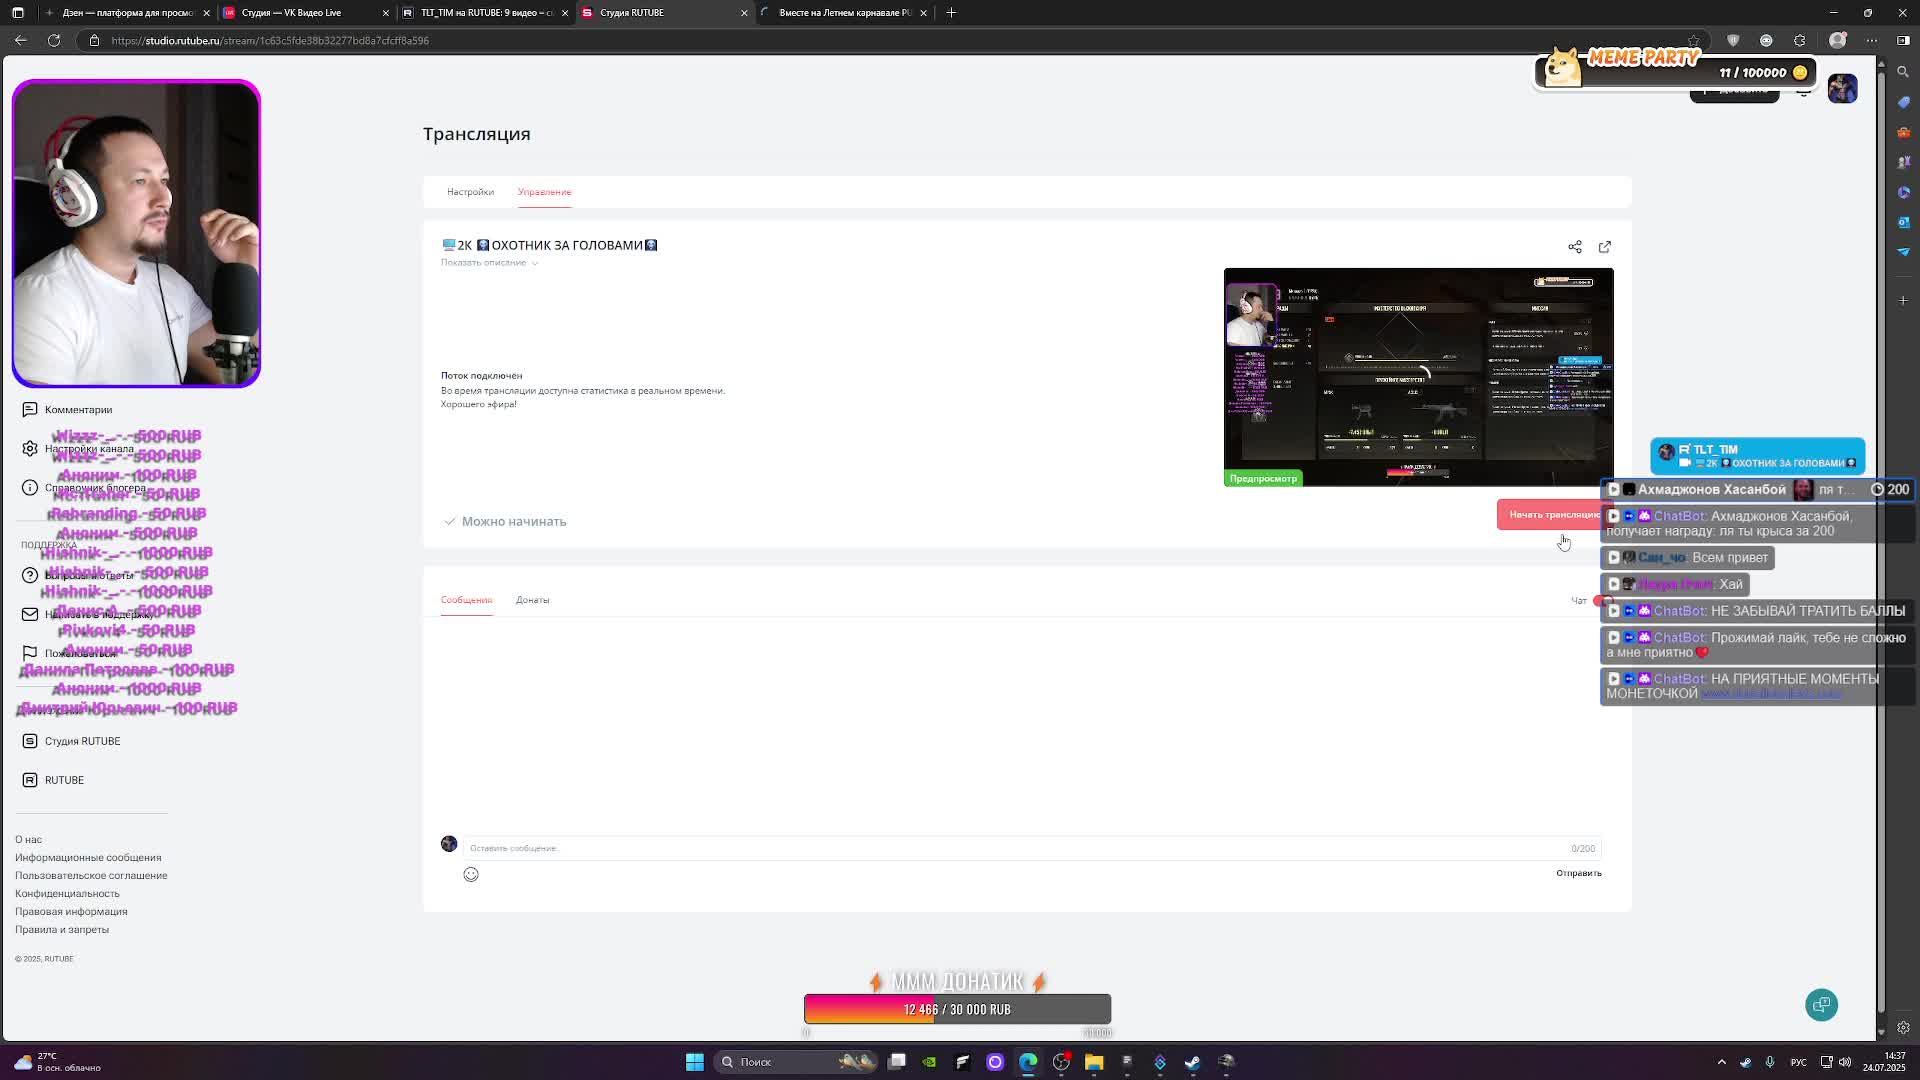Select the Донаты tab
Viewport: 1920px width, 1080px height.
532,600
